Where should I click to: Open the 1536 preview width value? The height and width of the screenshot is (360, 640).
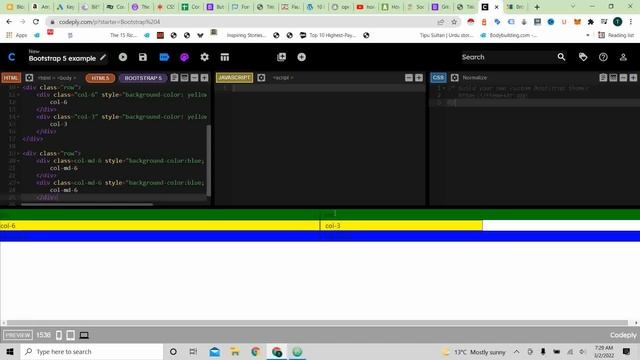(43, 335)
